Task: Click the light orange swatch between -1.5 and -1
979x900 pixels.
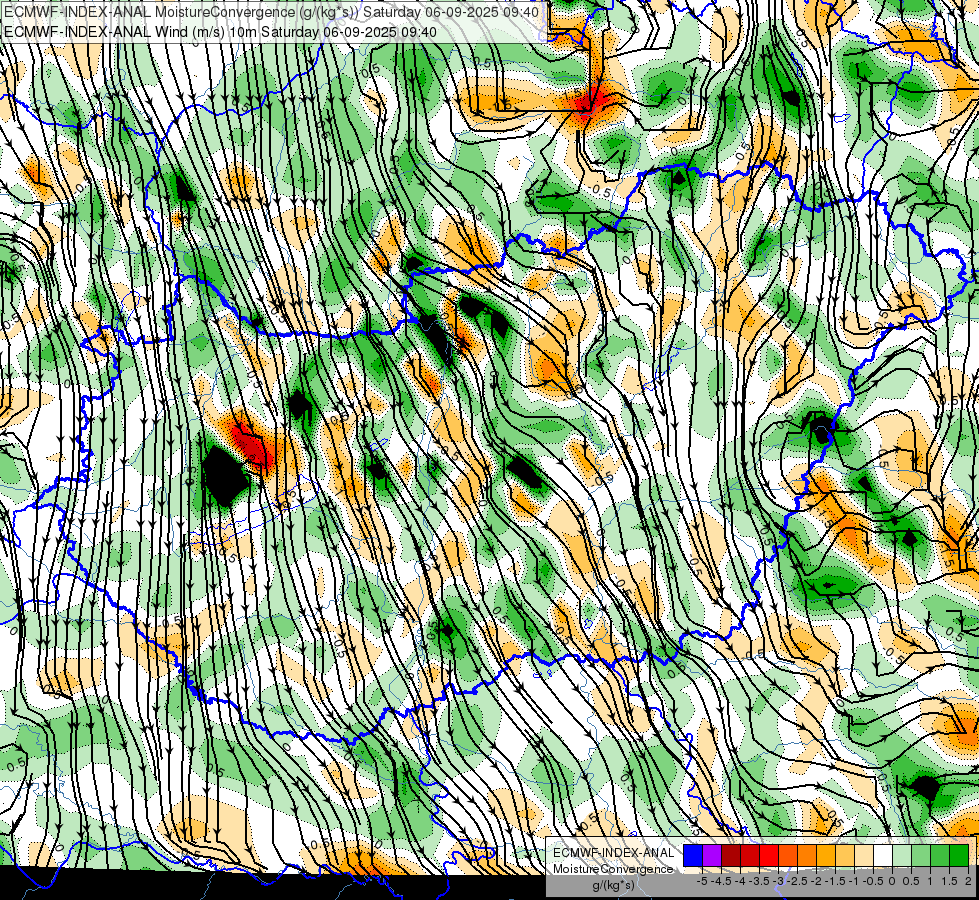Action: pos(844,855)
